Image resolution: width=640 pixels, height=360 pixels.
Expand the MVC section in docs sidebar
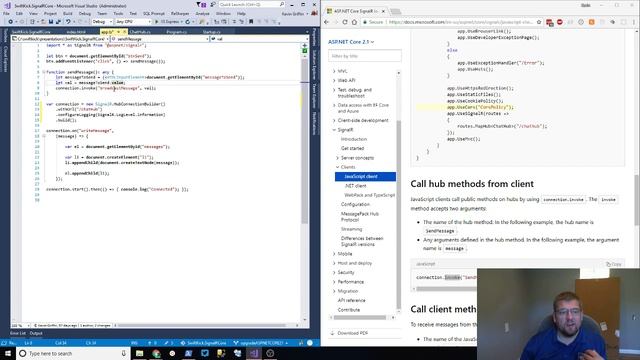click(x=334, y=71)
